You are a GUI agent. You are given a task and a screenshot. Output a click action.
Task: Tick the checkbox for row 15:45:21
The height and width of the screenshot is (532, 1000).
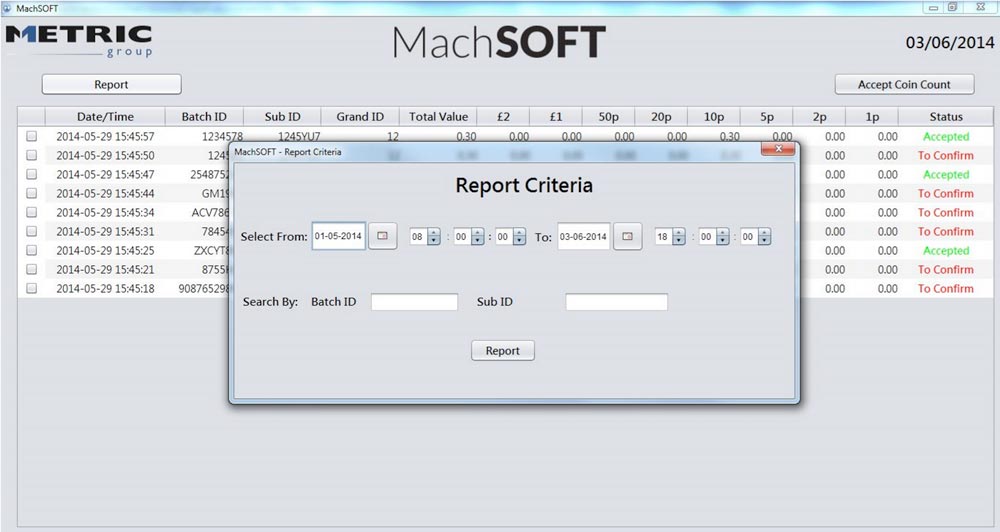pyautogui.click(x=31, y=269)
